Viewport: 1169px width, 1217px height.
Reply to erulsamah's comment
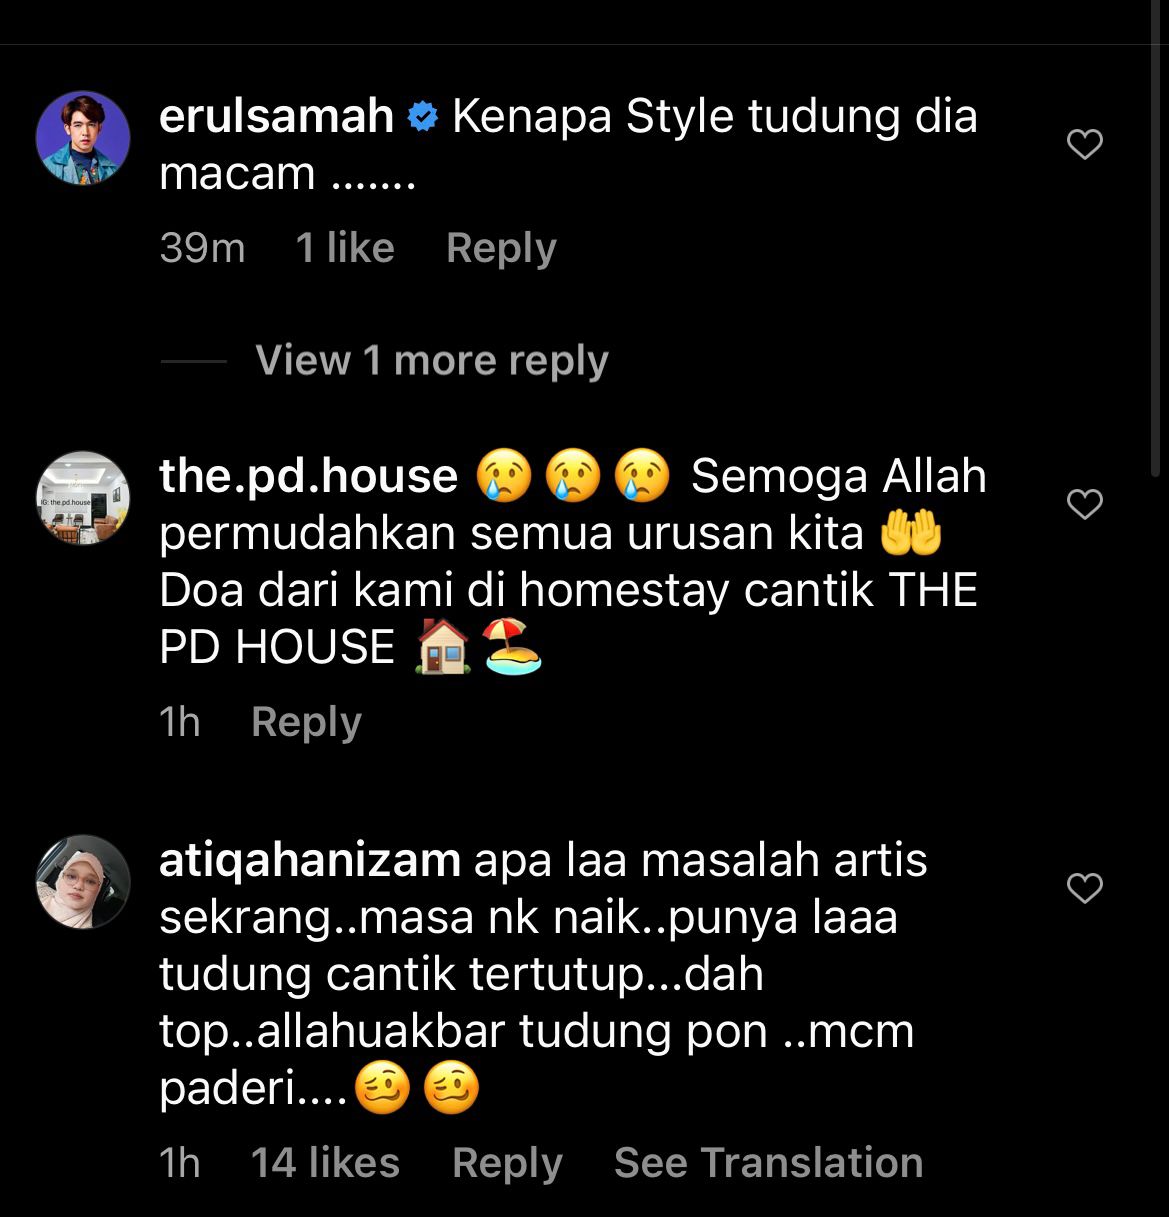[501, 248]
